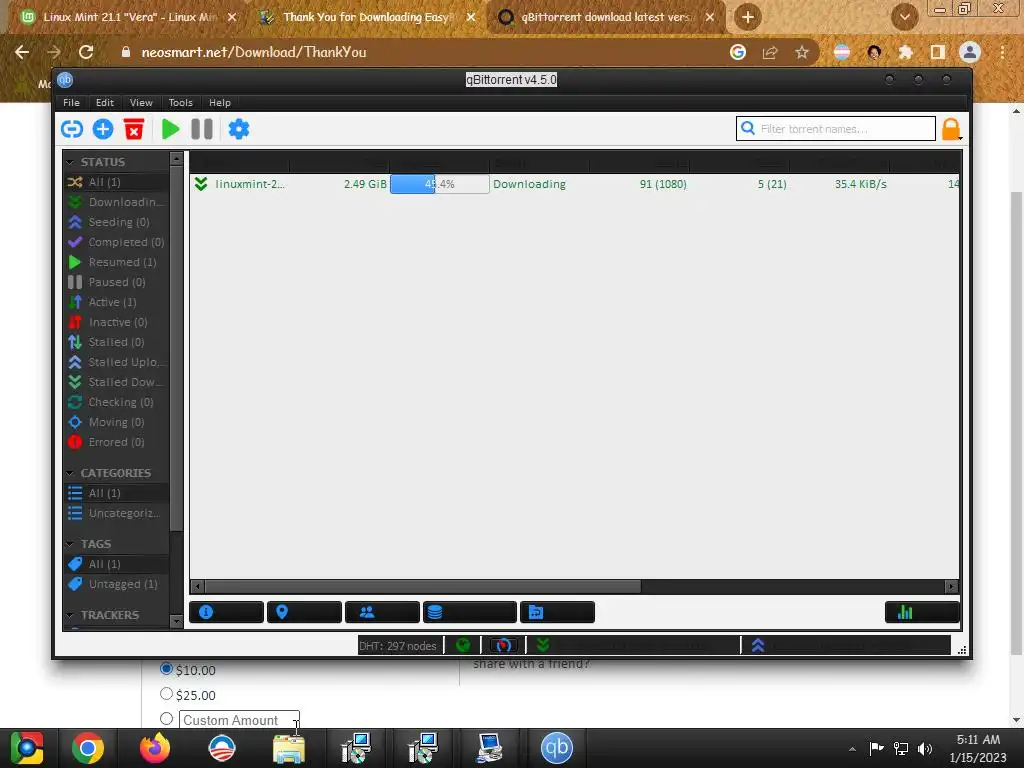This screenshot has width=1024, height=768.
Task: Open a new Chrome tab
Action: coord(748,17)
